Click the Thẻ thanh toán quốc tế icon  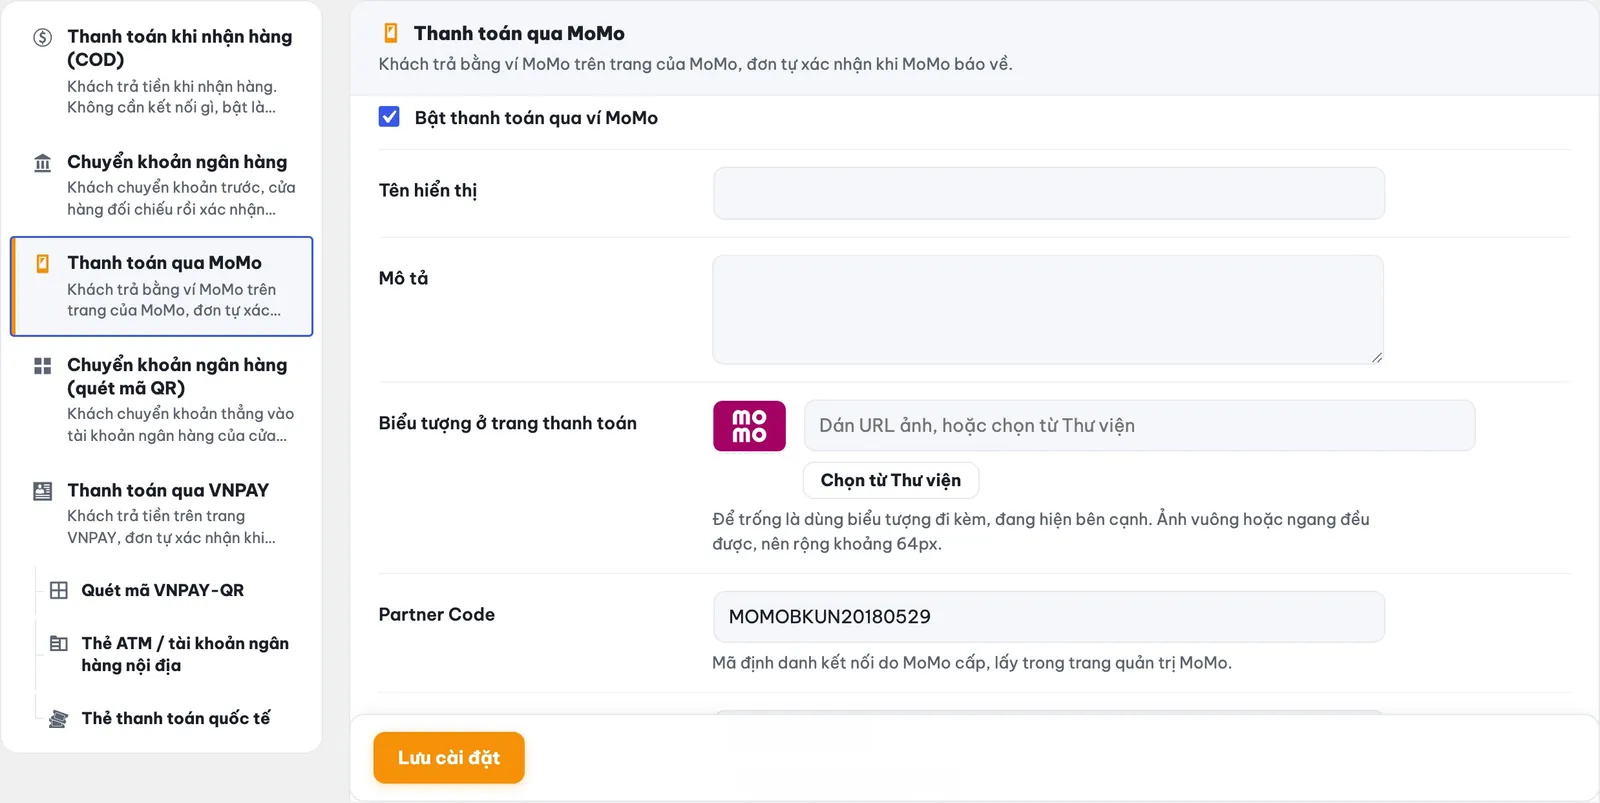(x=59, y=719)
